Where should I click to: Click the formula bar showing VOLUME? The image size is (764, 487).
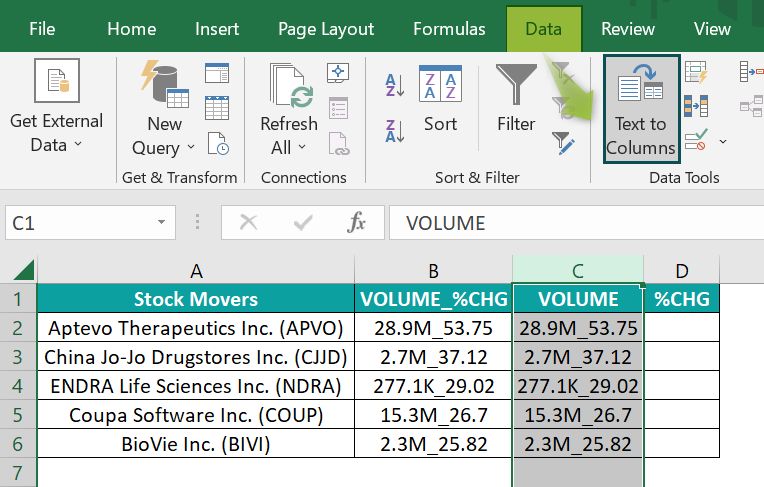[576, 223]
